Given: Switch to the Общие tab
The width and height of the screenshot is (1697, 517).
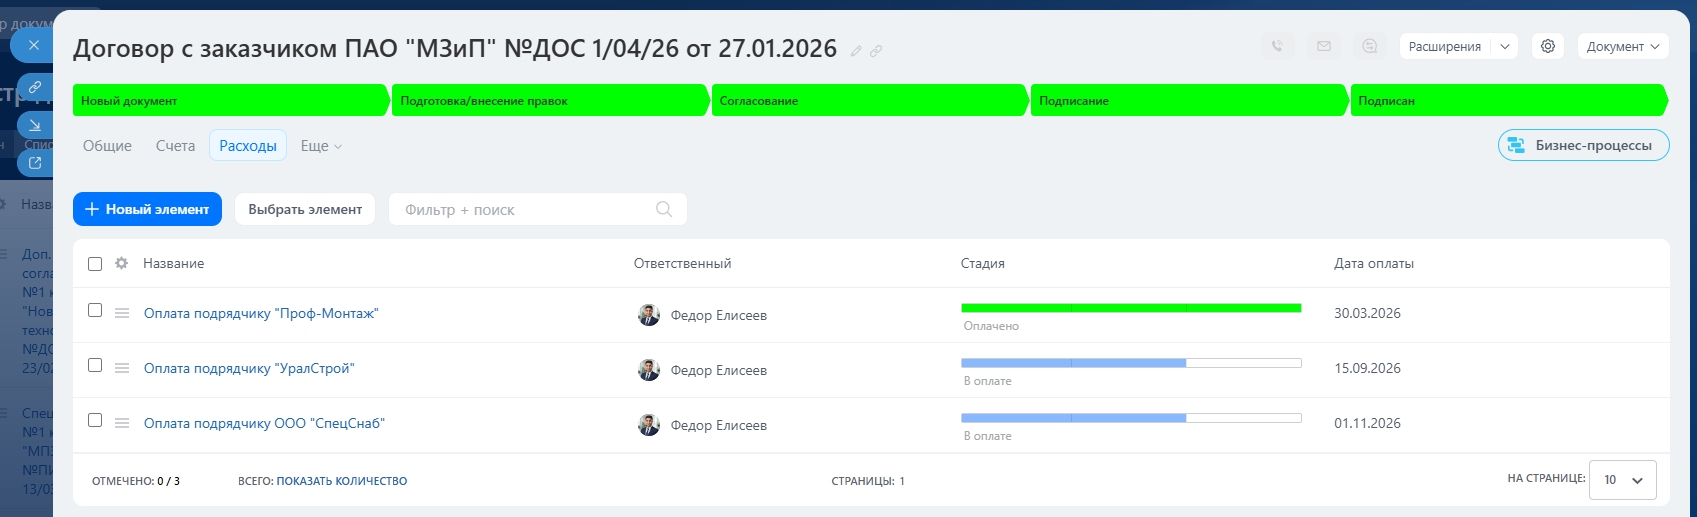Looking at the screenshot, I should click(x=107, y=146).
